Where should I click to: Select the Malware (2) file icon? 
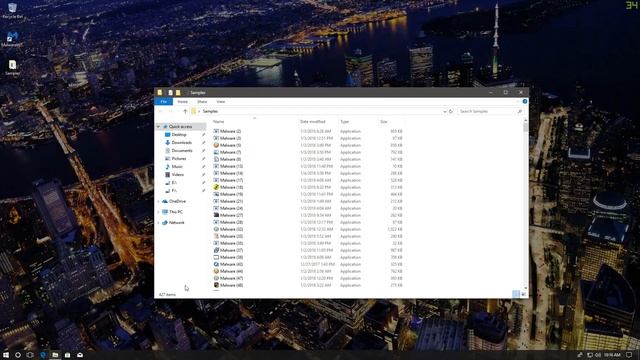216,131
